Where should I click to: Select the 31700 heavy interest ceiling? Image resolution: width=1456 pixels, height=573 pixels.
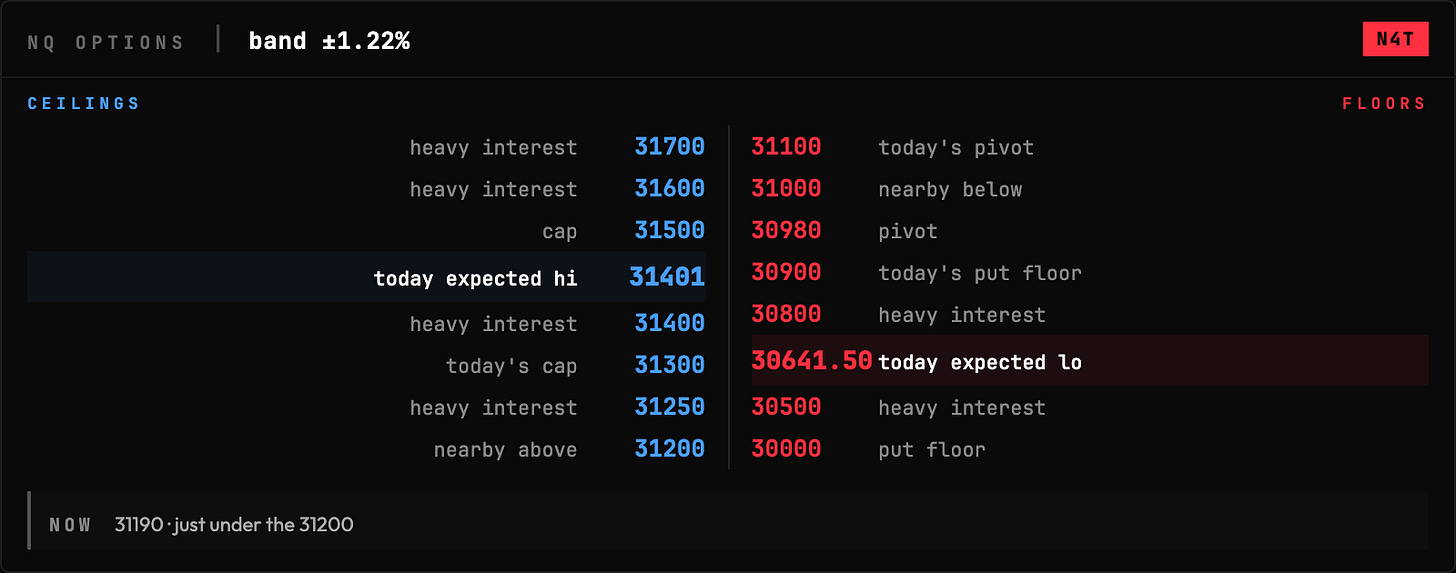367,147
